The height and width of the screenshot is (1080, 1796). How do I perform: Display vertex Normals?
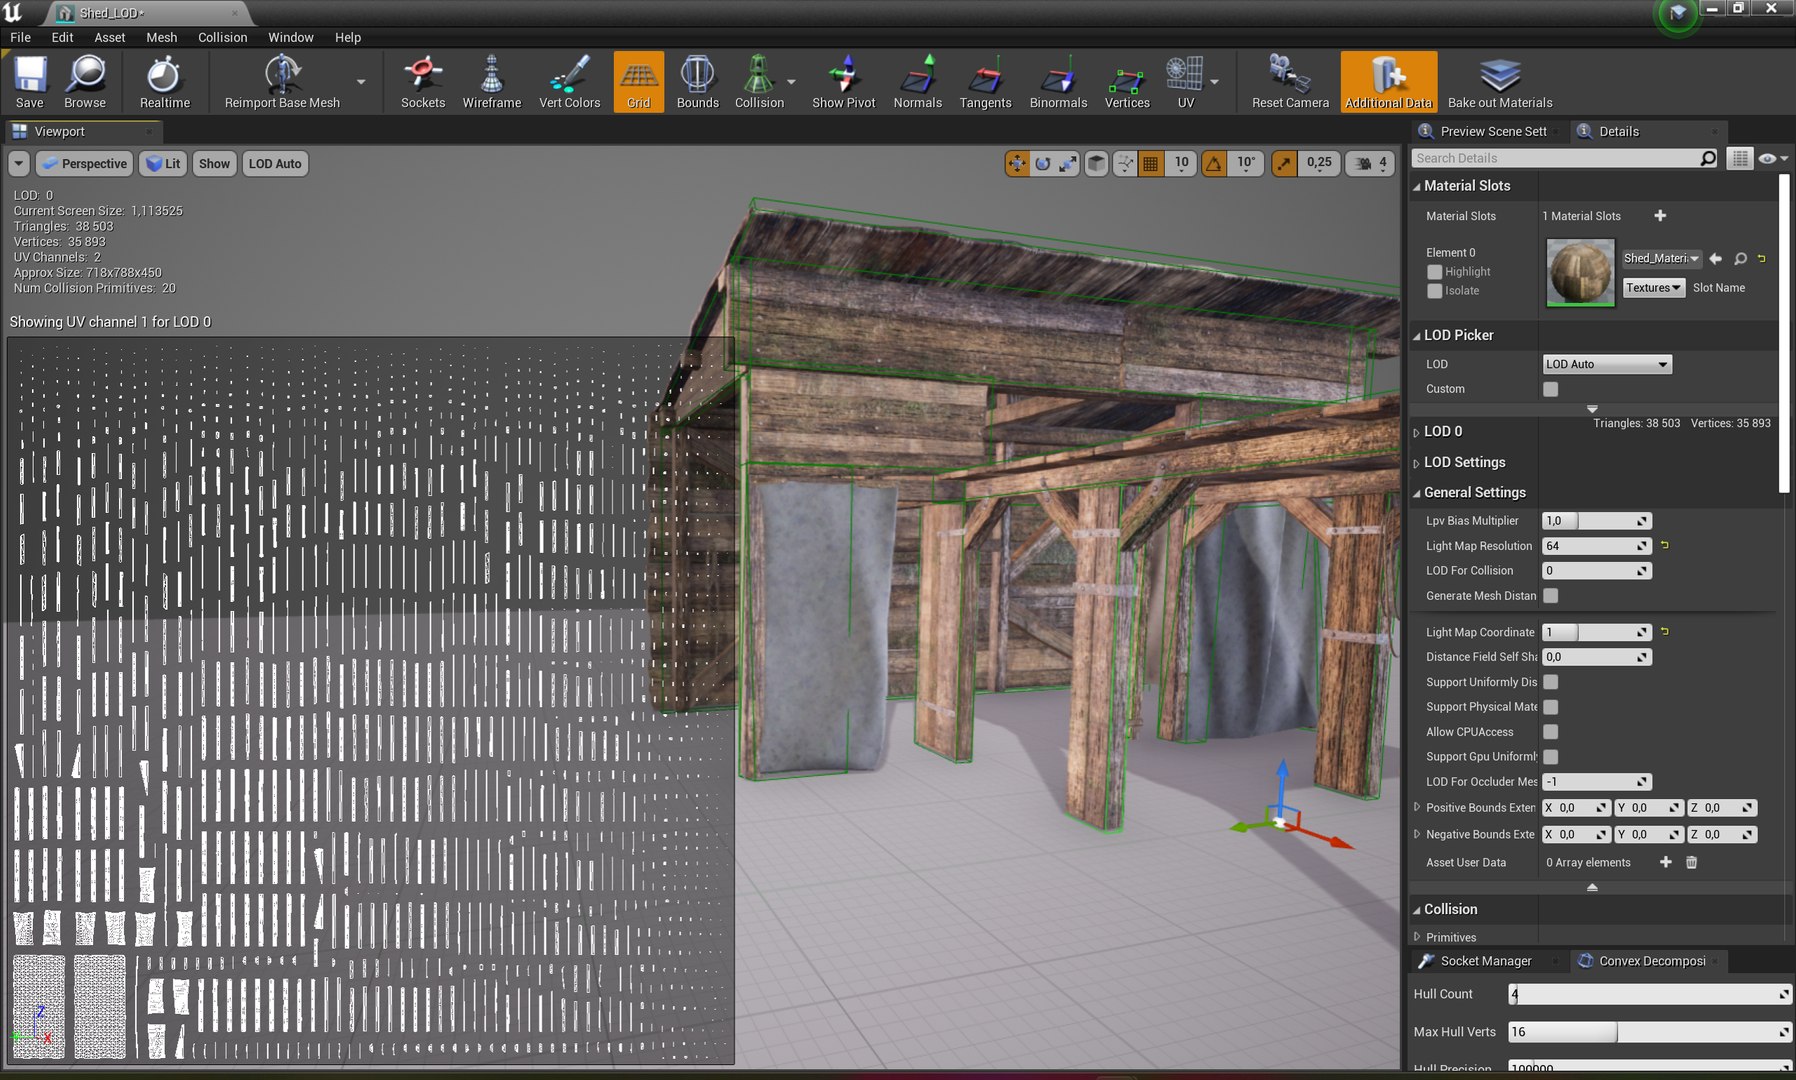917,82
